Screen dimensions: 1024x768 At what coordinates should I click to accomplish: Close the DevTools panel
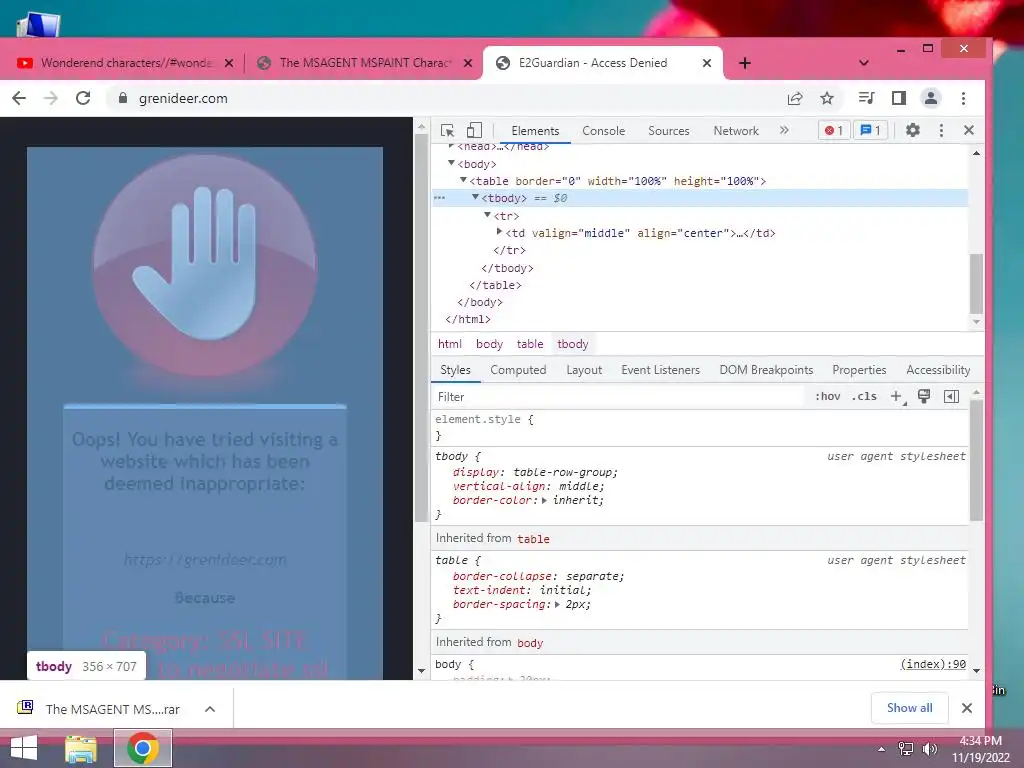[969, 131]
